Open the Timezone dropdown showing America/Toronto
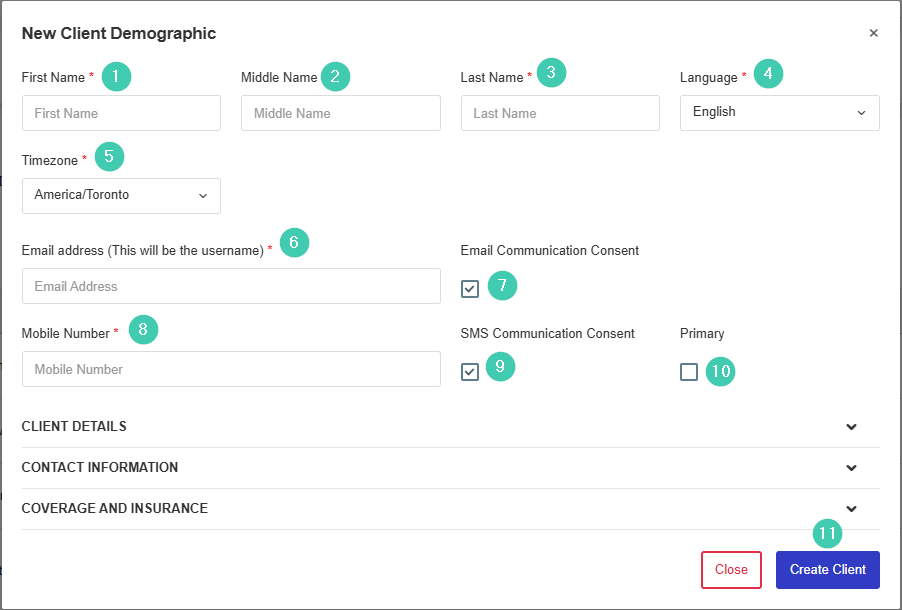902x610 pixels. [121, 196]
